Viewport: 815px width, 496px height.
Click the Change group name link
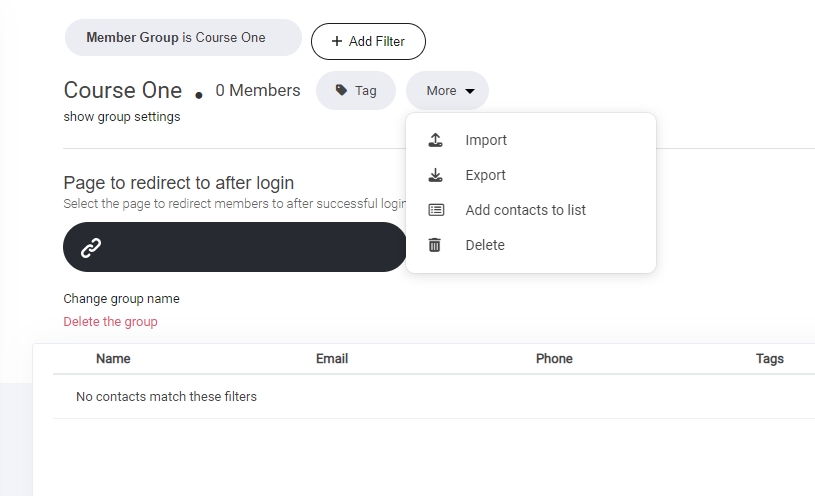coord(121,298)
